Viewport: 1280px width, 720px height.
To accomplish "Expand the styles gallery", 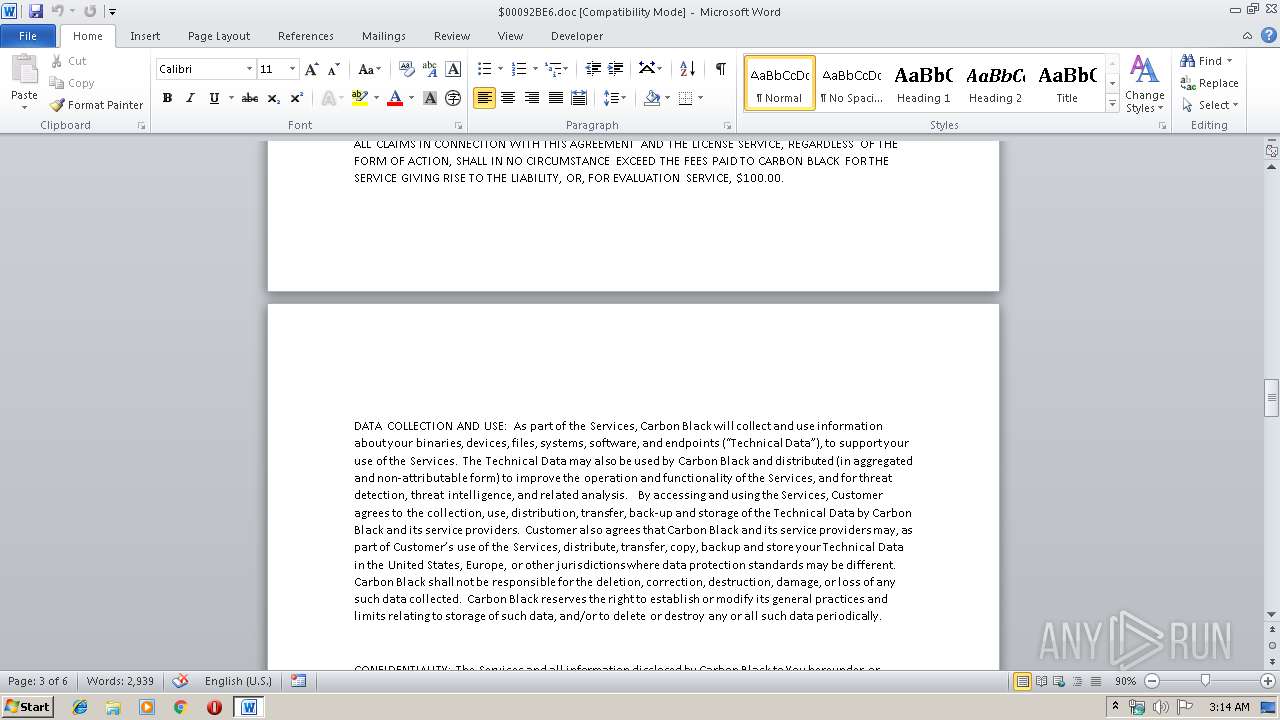I will tap(1112, 104).
